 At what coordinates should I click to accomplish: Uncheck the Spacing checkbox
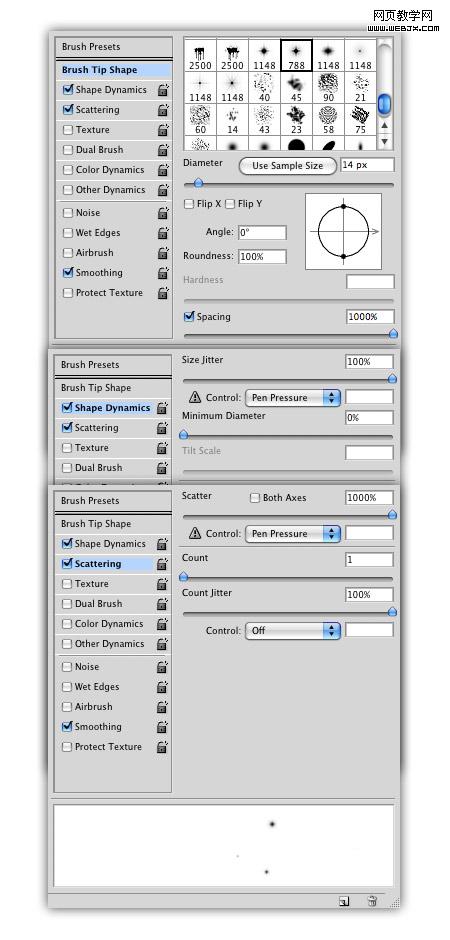(189, 317)
